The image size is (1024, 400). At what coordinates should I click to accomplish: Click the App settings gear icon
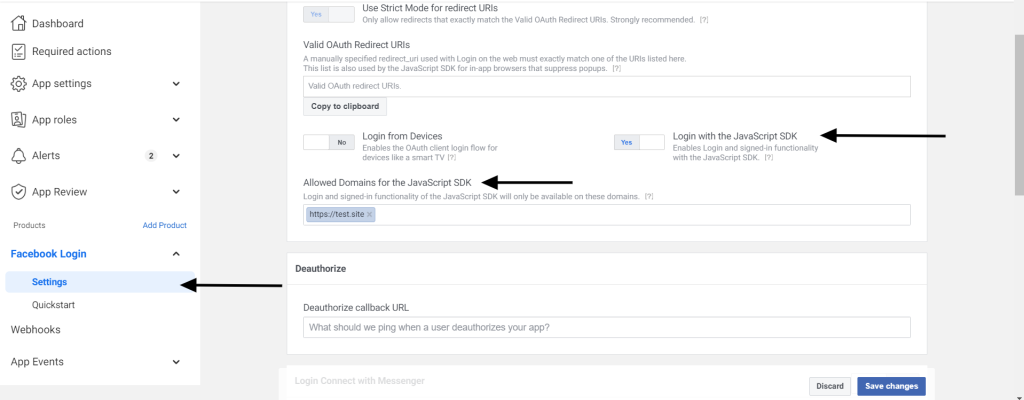click(x=18, y=84)
